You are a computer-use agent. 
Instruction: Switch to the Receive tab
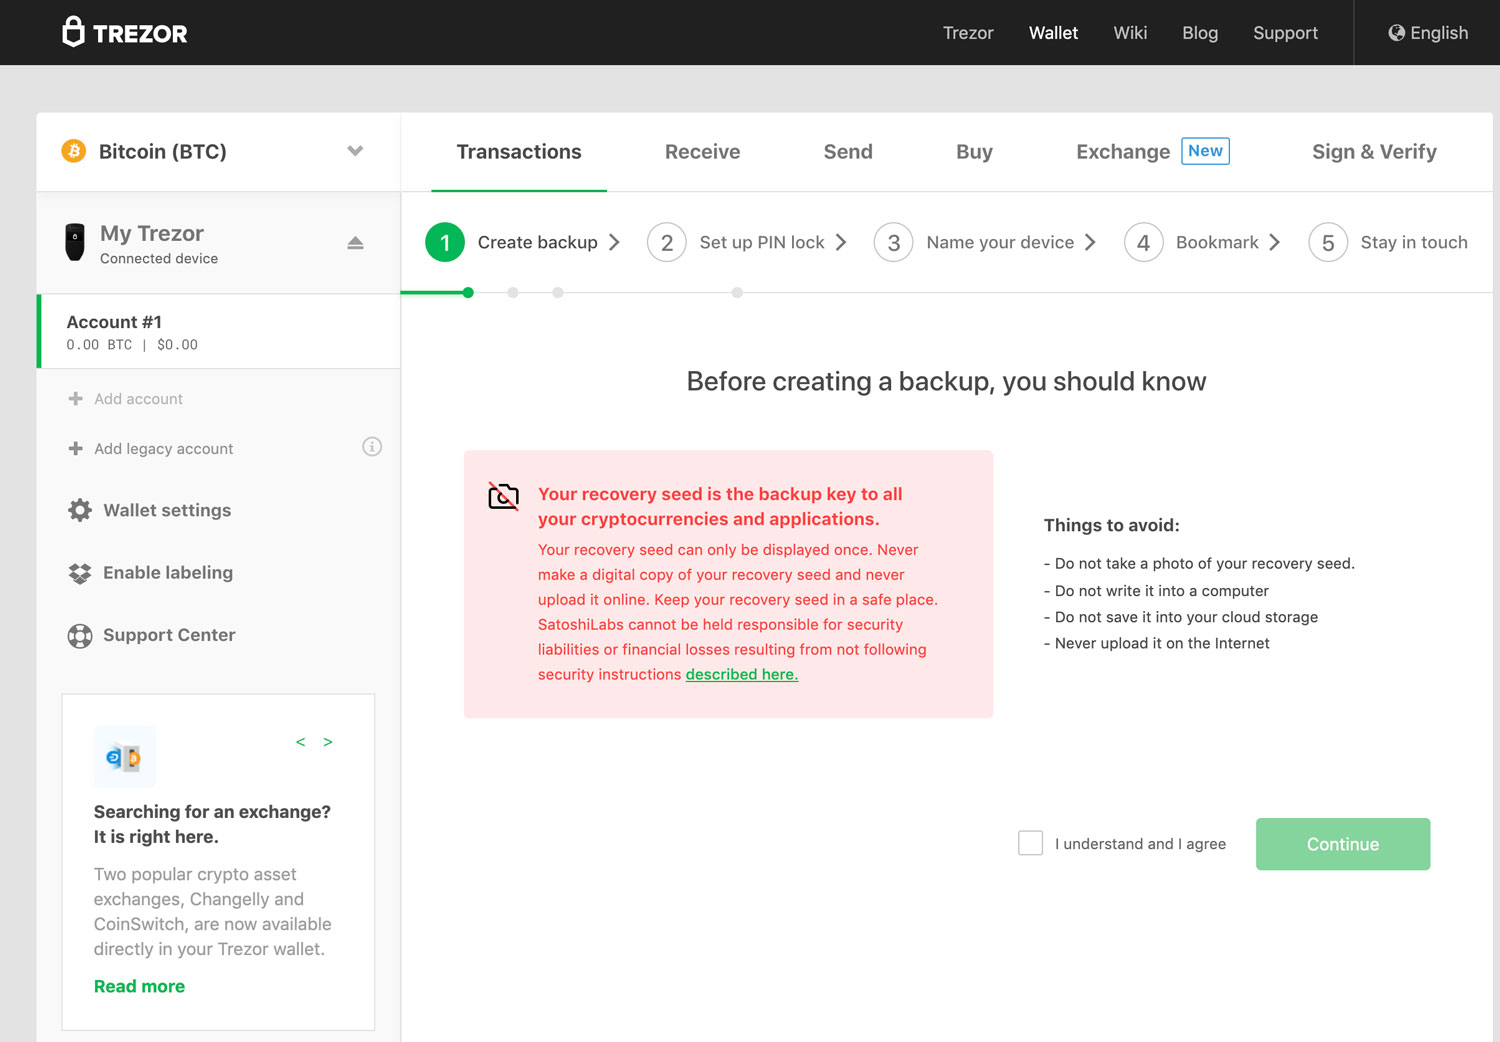[x=703, y=152]
